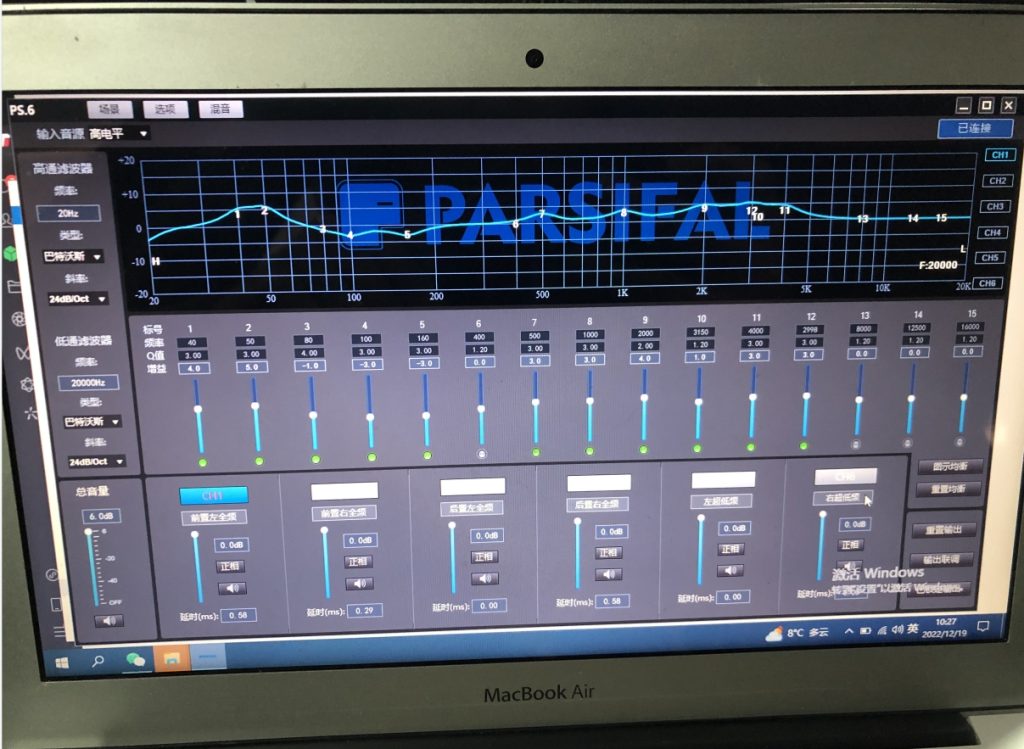Open the 场景 menu
This screenshot has width=1024, height=749.
coord(109,109)
